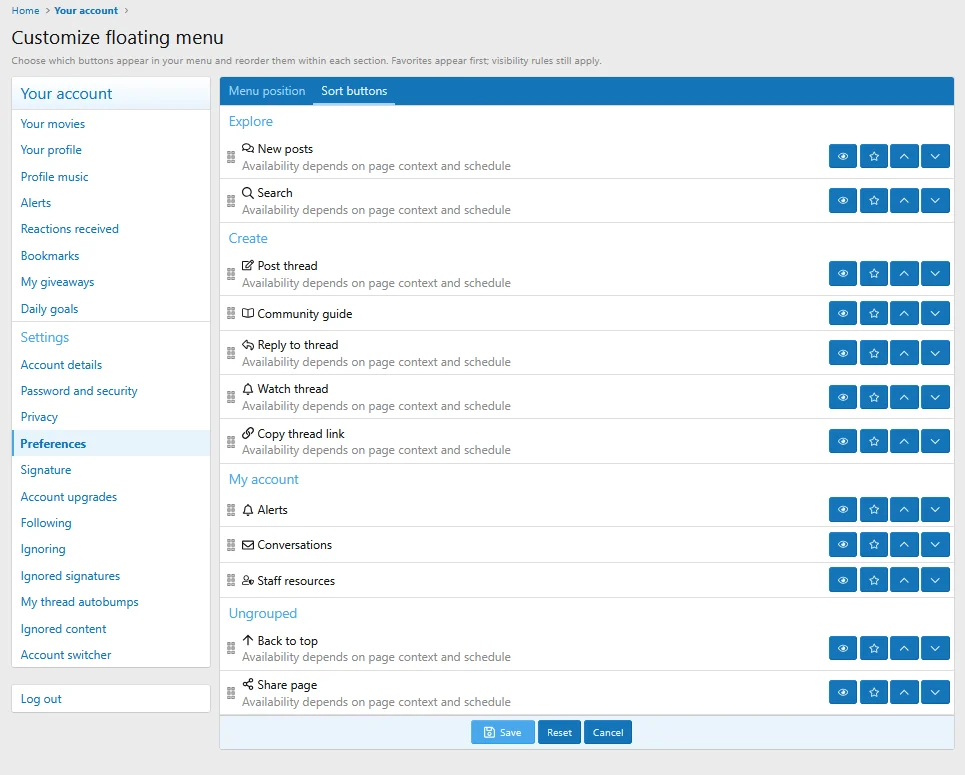Open Your account breadcrumb link
Screen dimensions: 965x775
click(86, 10)
